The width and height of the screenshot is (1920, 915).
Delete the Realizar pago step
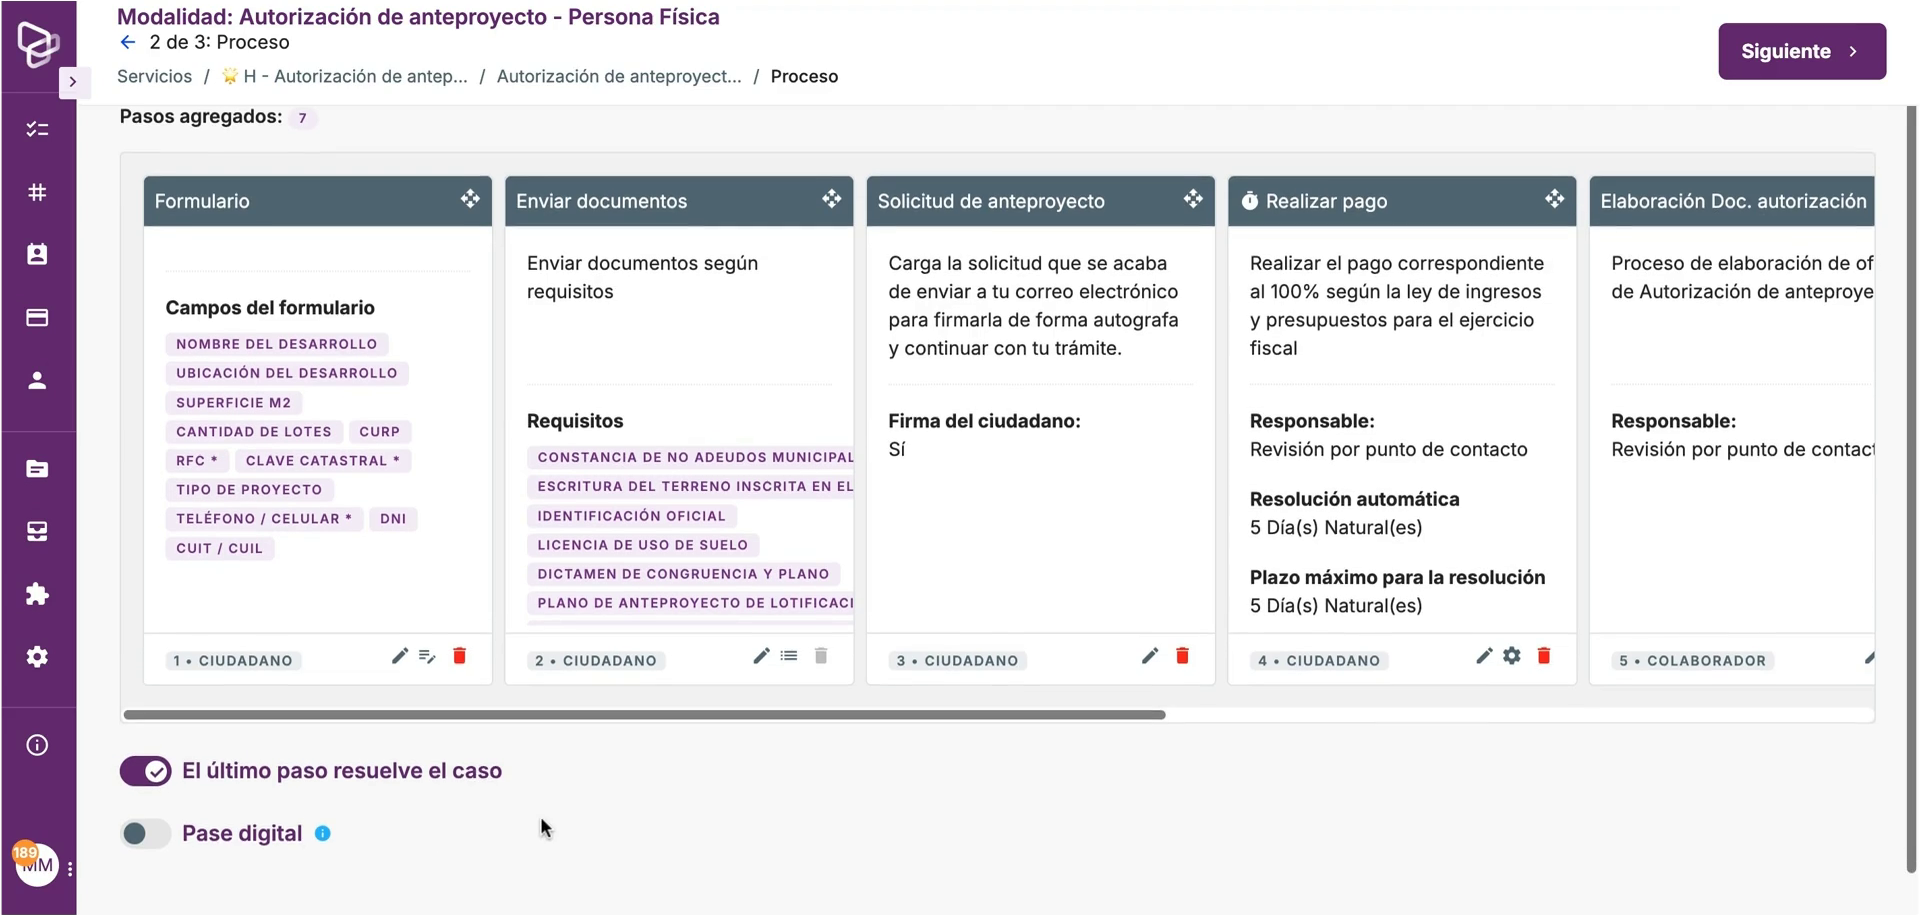1544,656
